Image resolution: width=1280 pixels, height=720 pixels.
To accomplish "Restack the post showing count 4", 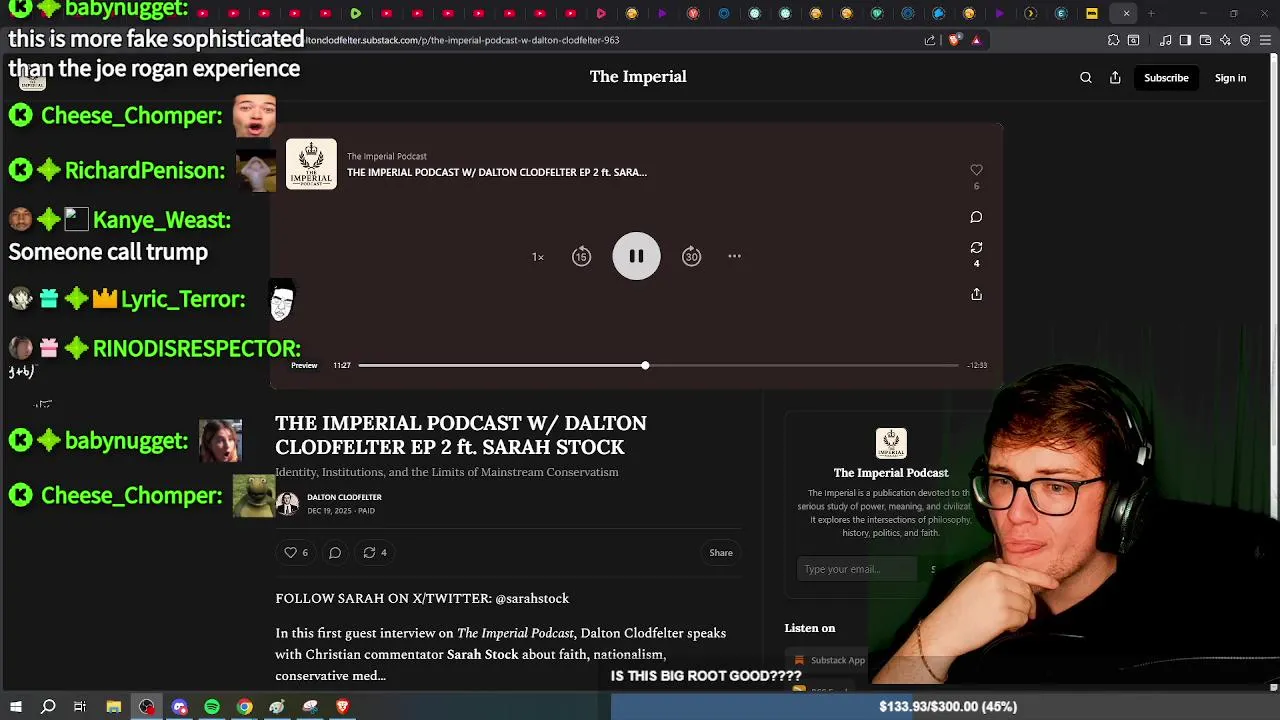I will (x=375, y=552).
